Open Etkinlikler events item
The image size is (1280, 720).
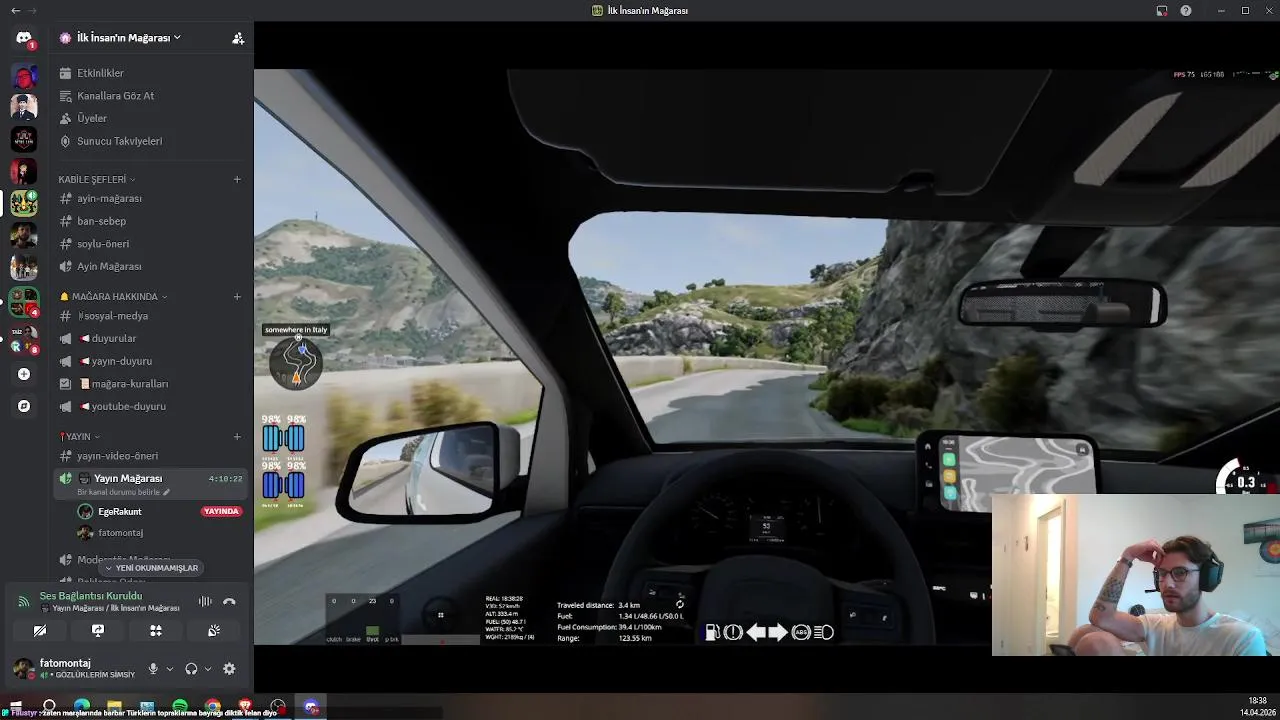152,73
